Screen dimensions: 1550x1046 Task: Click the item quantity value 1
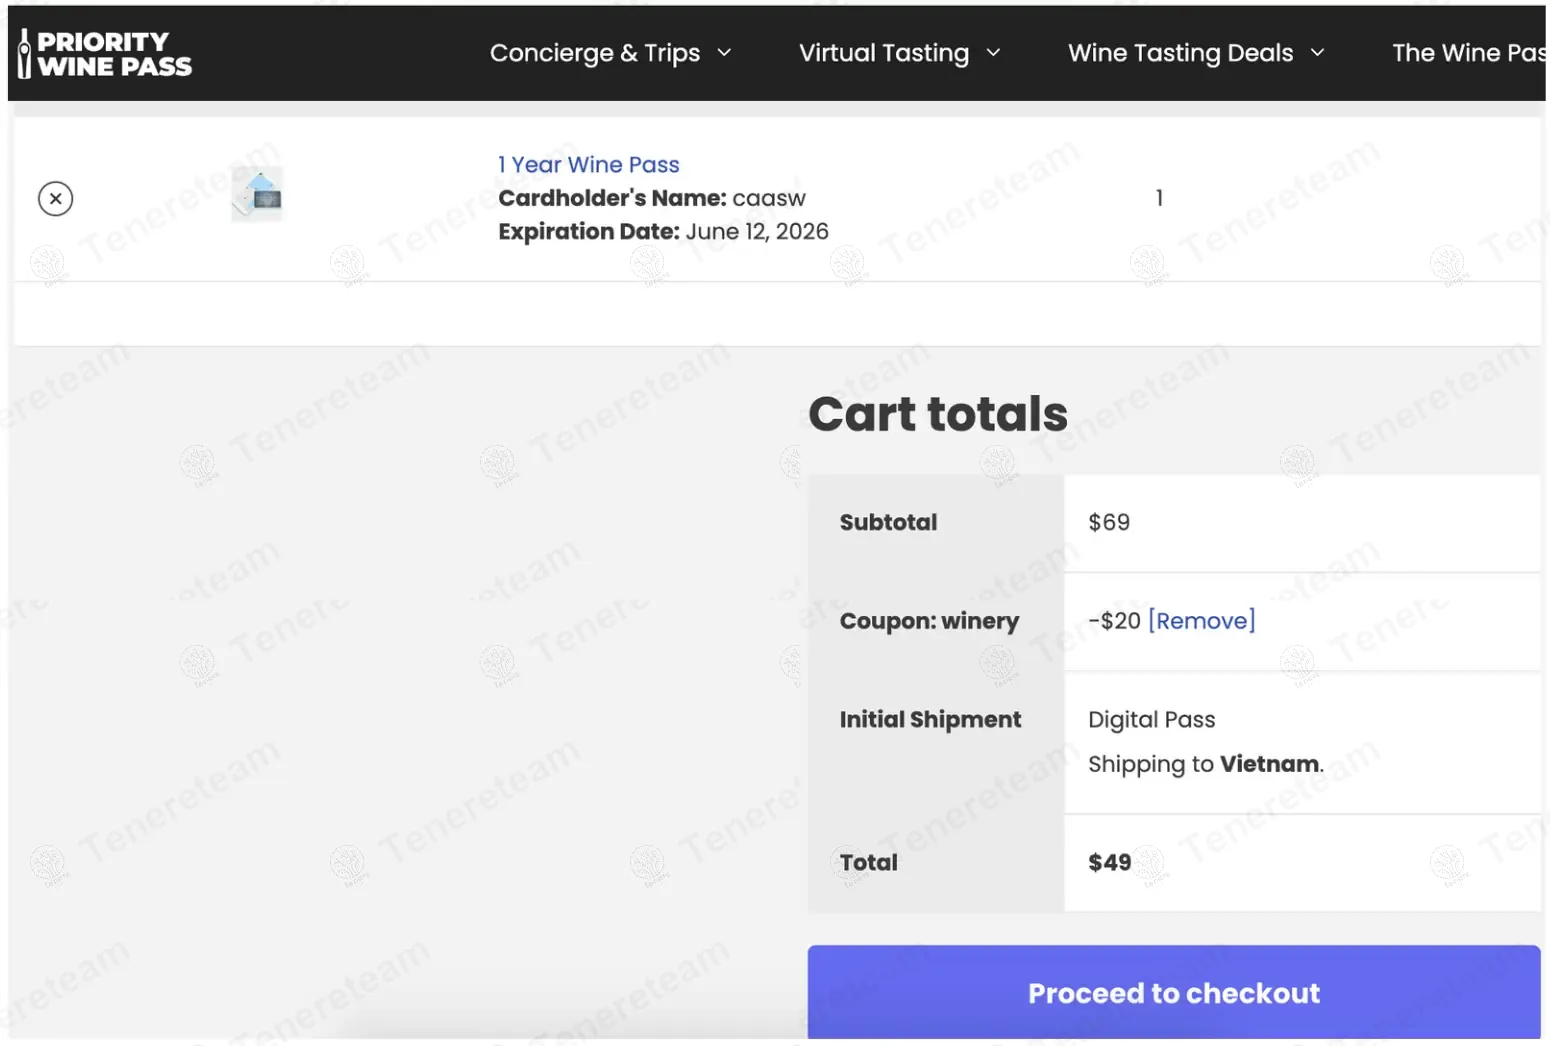click(x=1159, y=198)
